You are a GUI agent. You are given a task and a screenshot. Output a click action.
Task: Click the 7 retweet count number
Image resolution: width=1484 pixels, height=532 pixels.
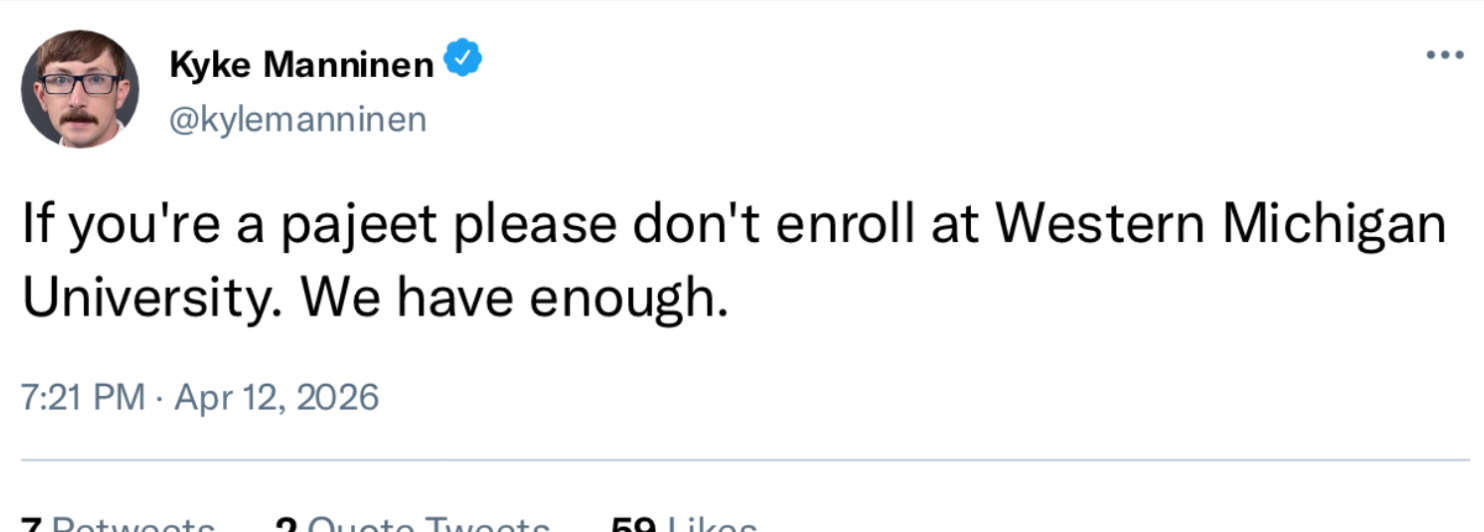(x=31, y=524)
